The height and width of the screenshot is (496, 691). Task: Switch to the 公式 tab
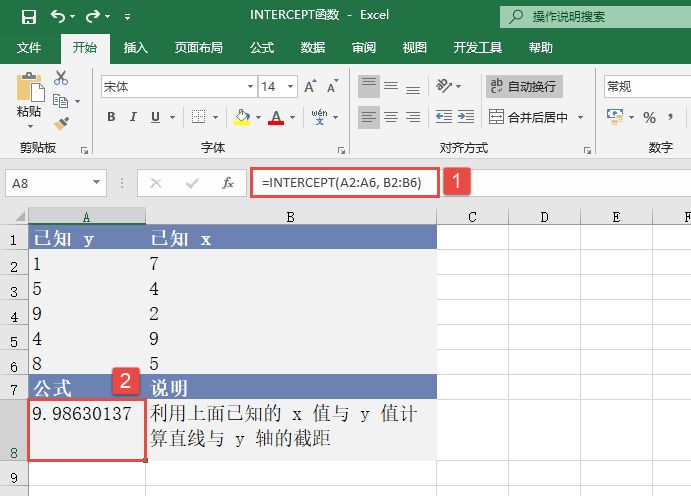[x=261, y=48]
